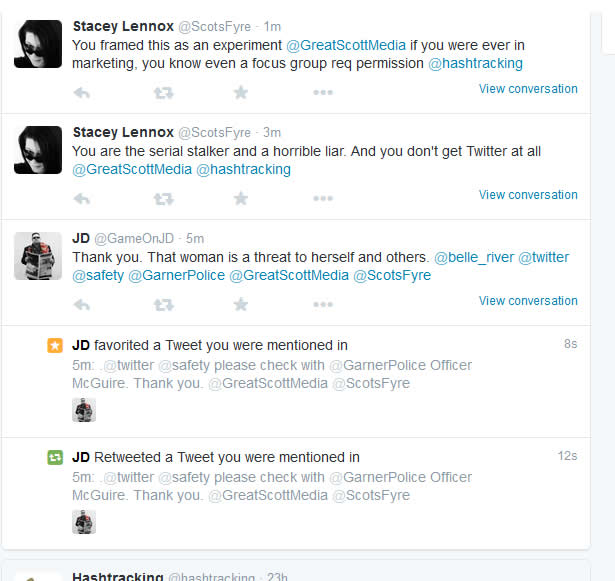
Task: Open more options on the 3m tweet
Action: pos(322,198)
